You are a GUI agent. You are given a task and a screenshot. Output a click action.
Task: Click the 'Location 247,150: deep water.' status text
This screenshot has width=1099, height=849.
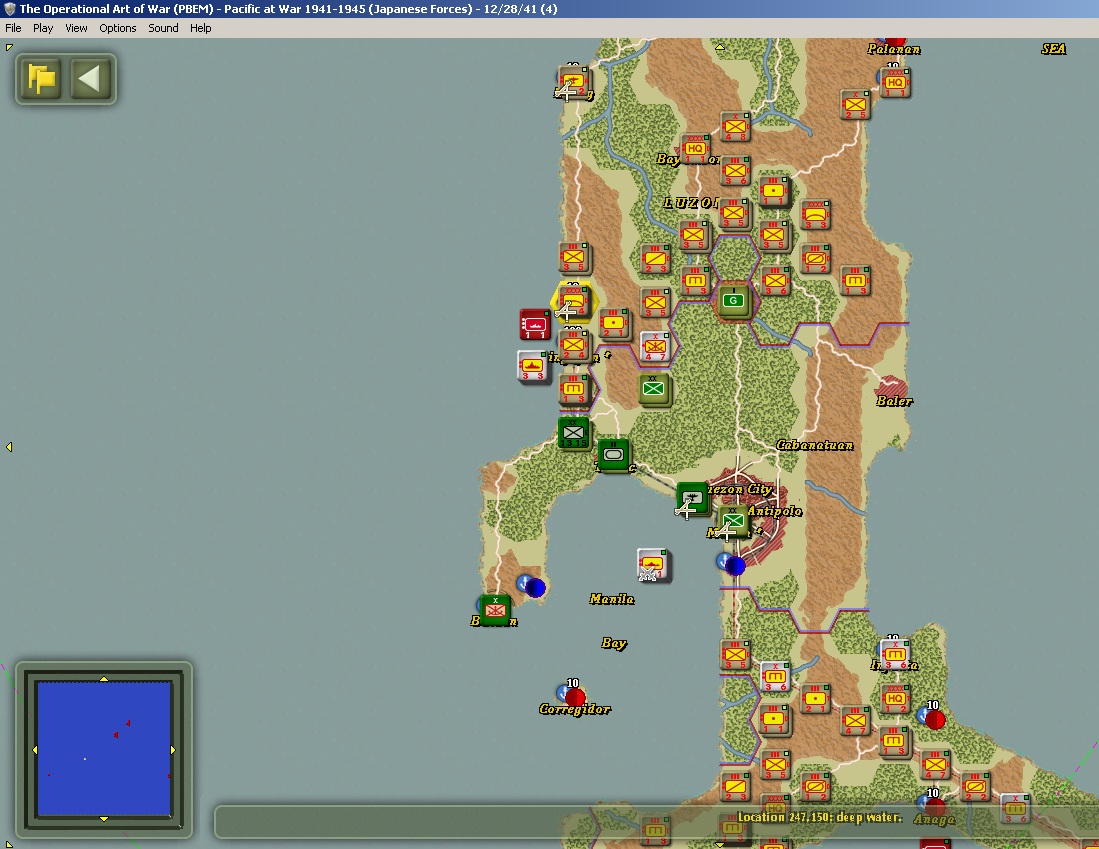(x=819, y=817)
